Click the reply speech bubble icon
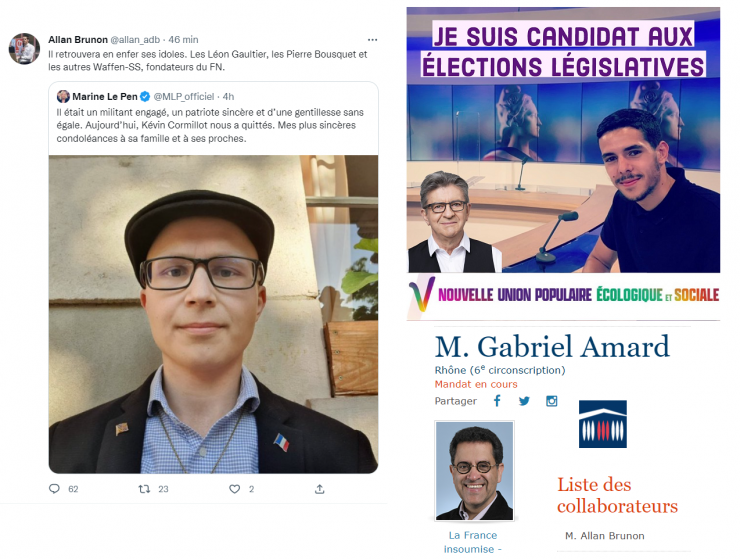The width and height of the screenshot is (740, 559). click(54, 489)
